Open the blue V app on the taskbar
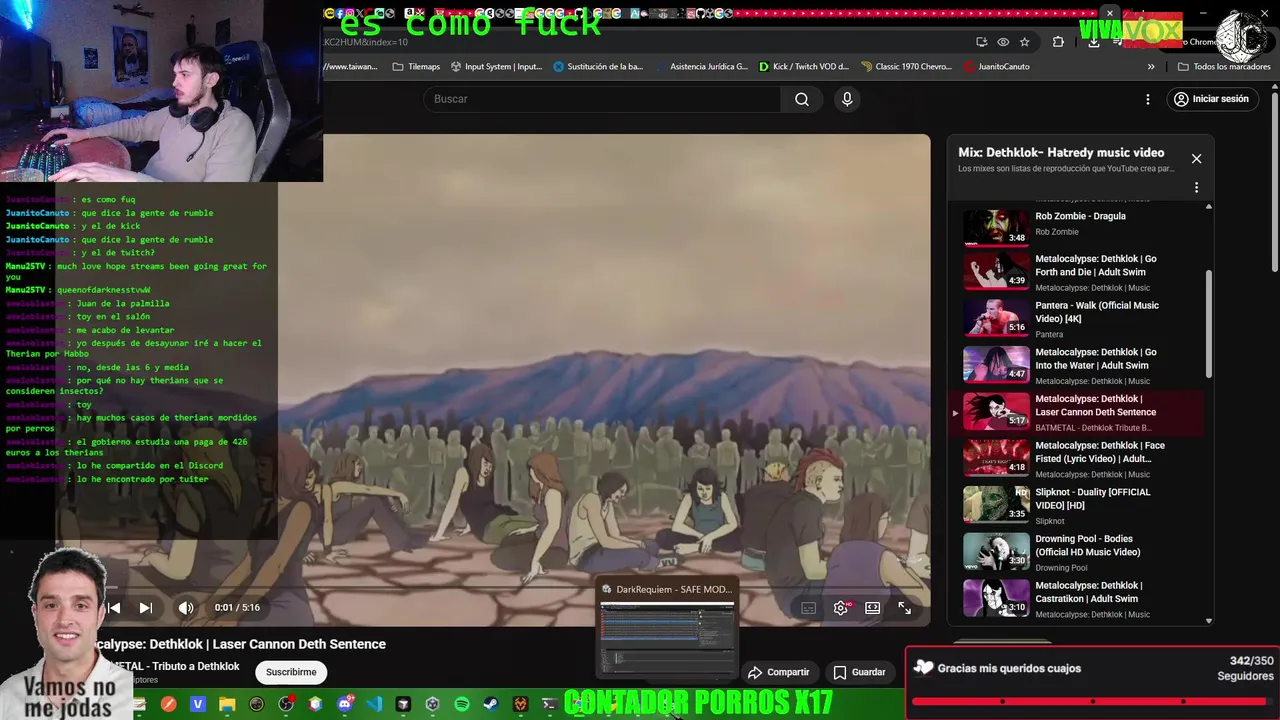This screenshot has width=1280, height=720. [x=198, y=705]
